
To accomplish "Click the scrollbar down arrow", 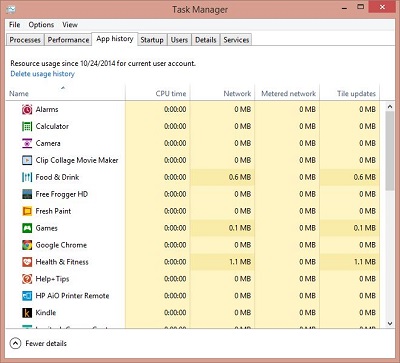I will tap(390, 323).
